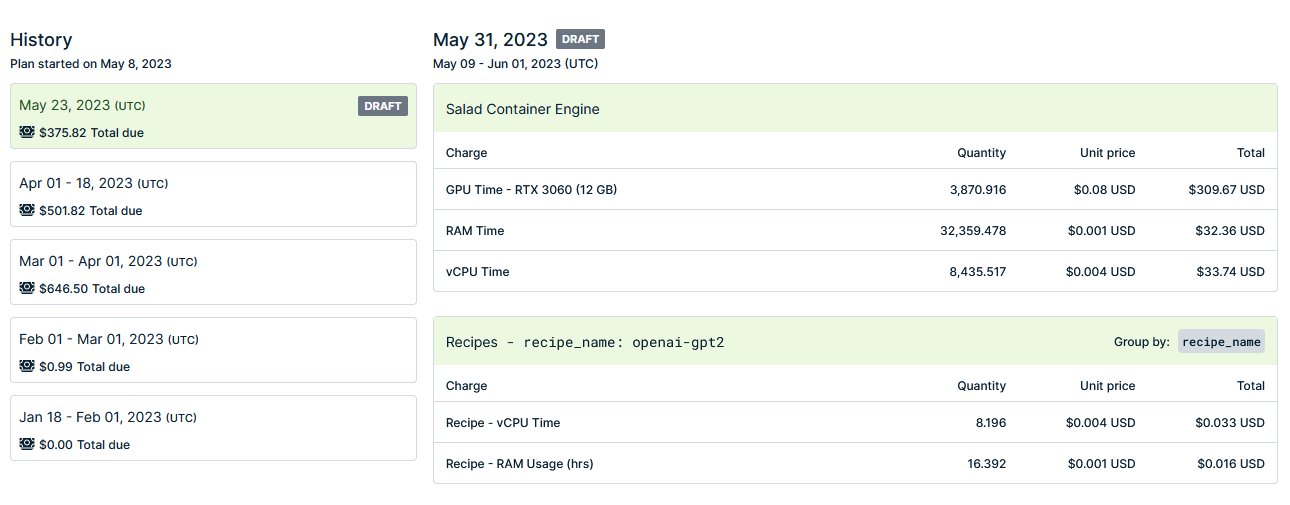The height and width of the screenshot is (505, 1290).
Task: Click the money icon beside $646.50 total
Action: pos(27,288)
